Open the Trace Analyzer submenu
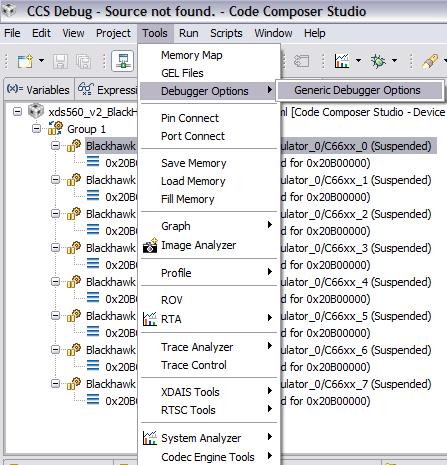This screenshot has width=447, height=465. [x=208, y=347]
